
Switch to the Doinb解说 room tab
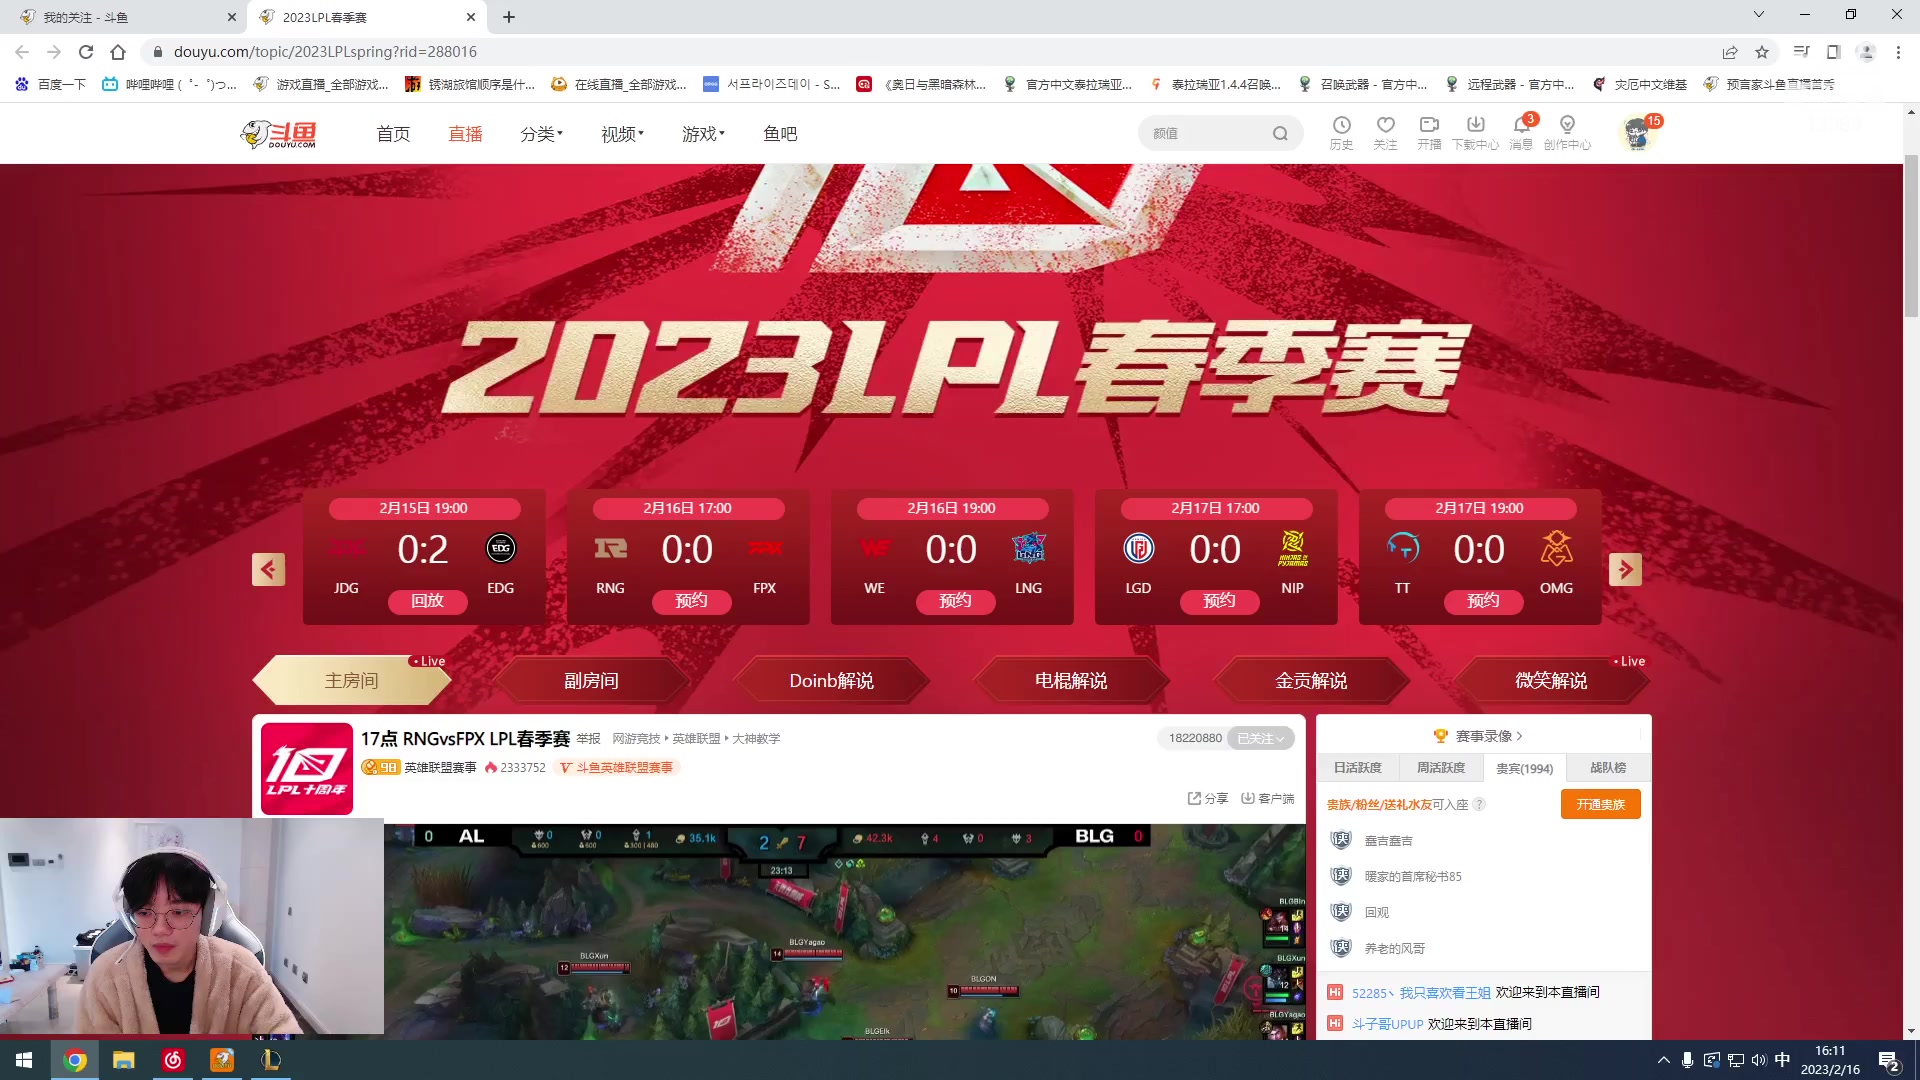point(831,680)
